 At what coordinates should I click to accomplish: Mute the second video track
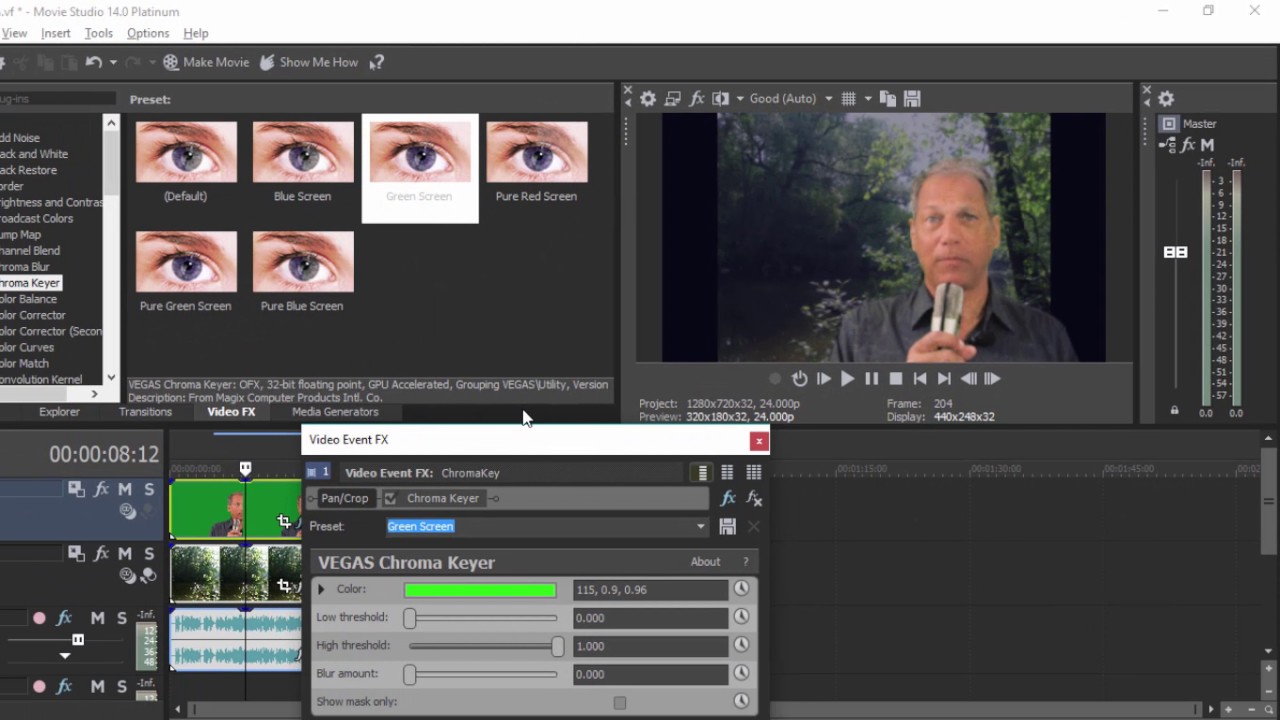tap(125, 553)
